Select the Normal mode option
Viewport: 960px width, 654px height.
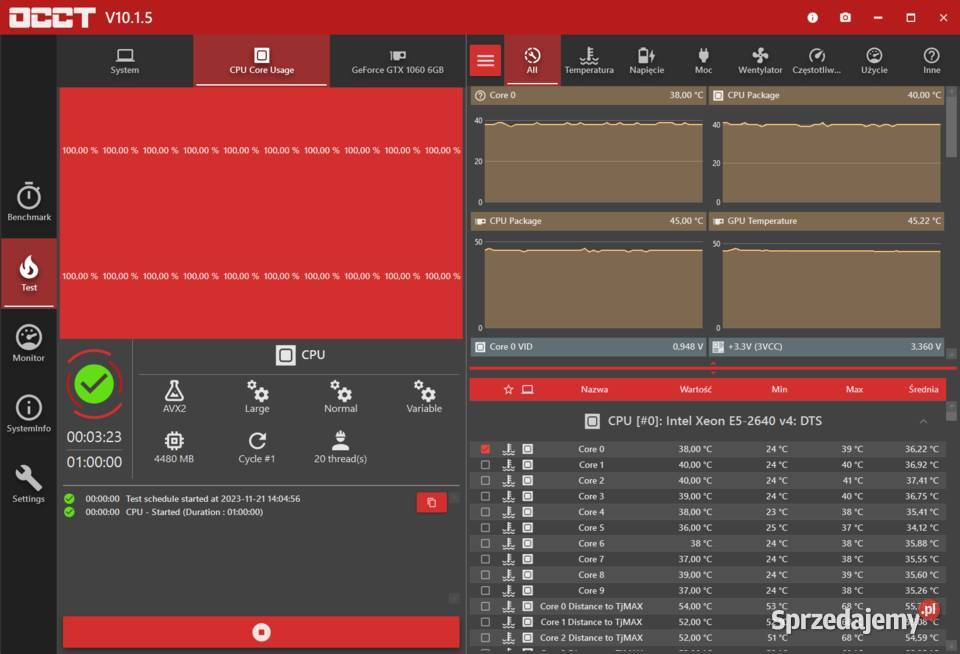point(340,396)
